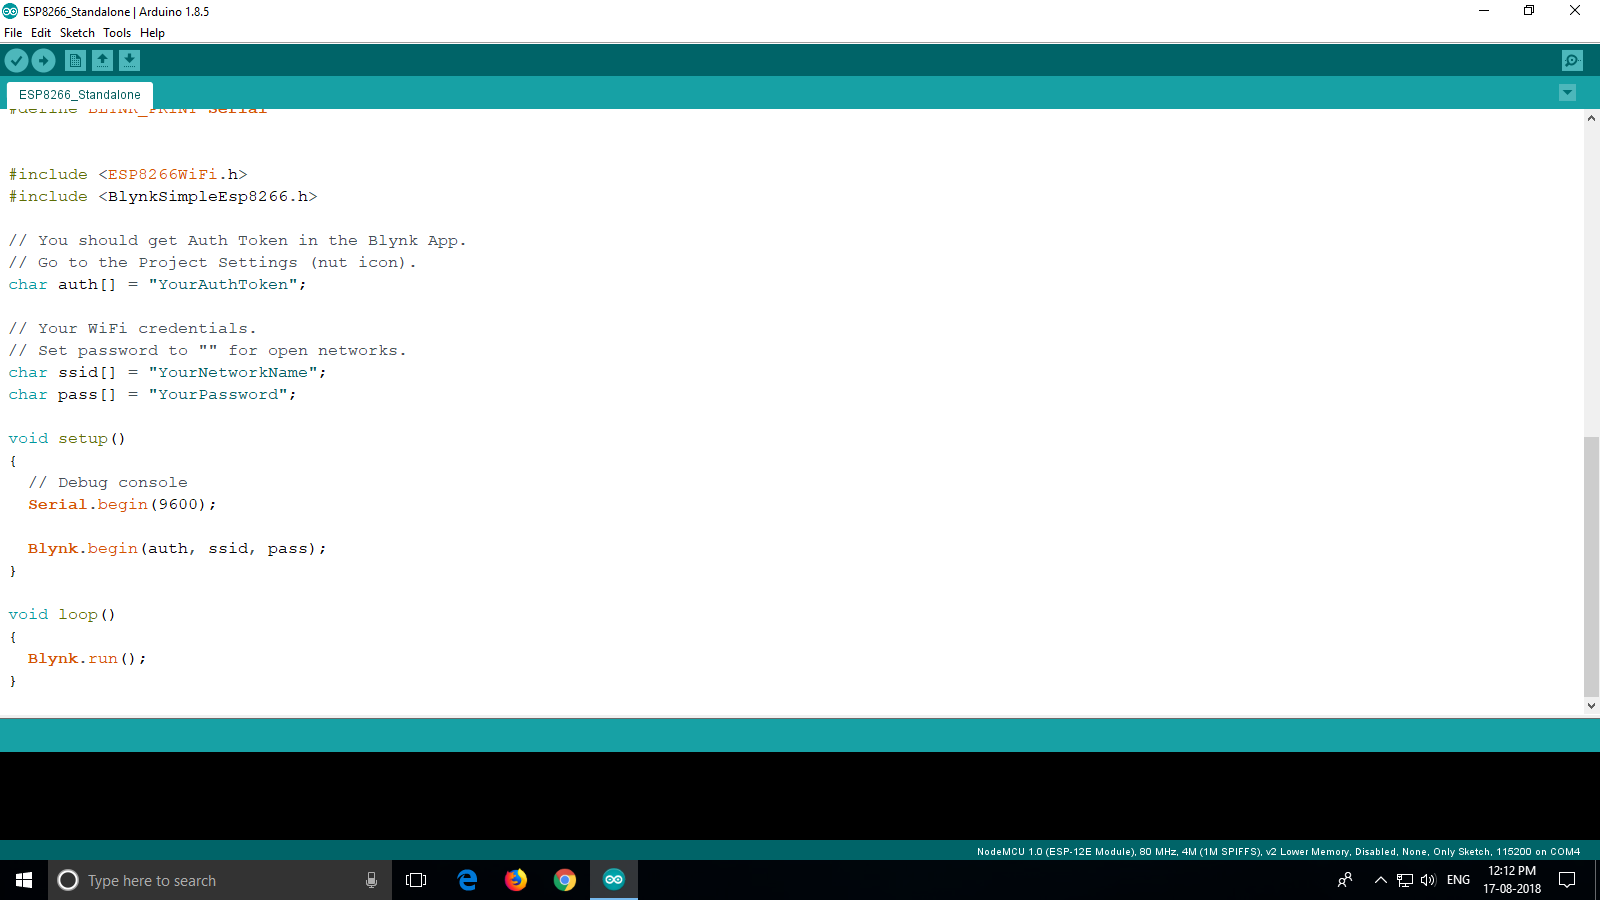Minimize the Arduino window

click(1484, 11)
